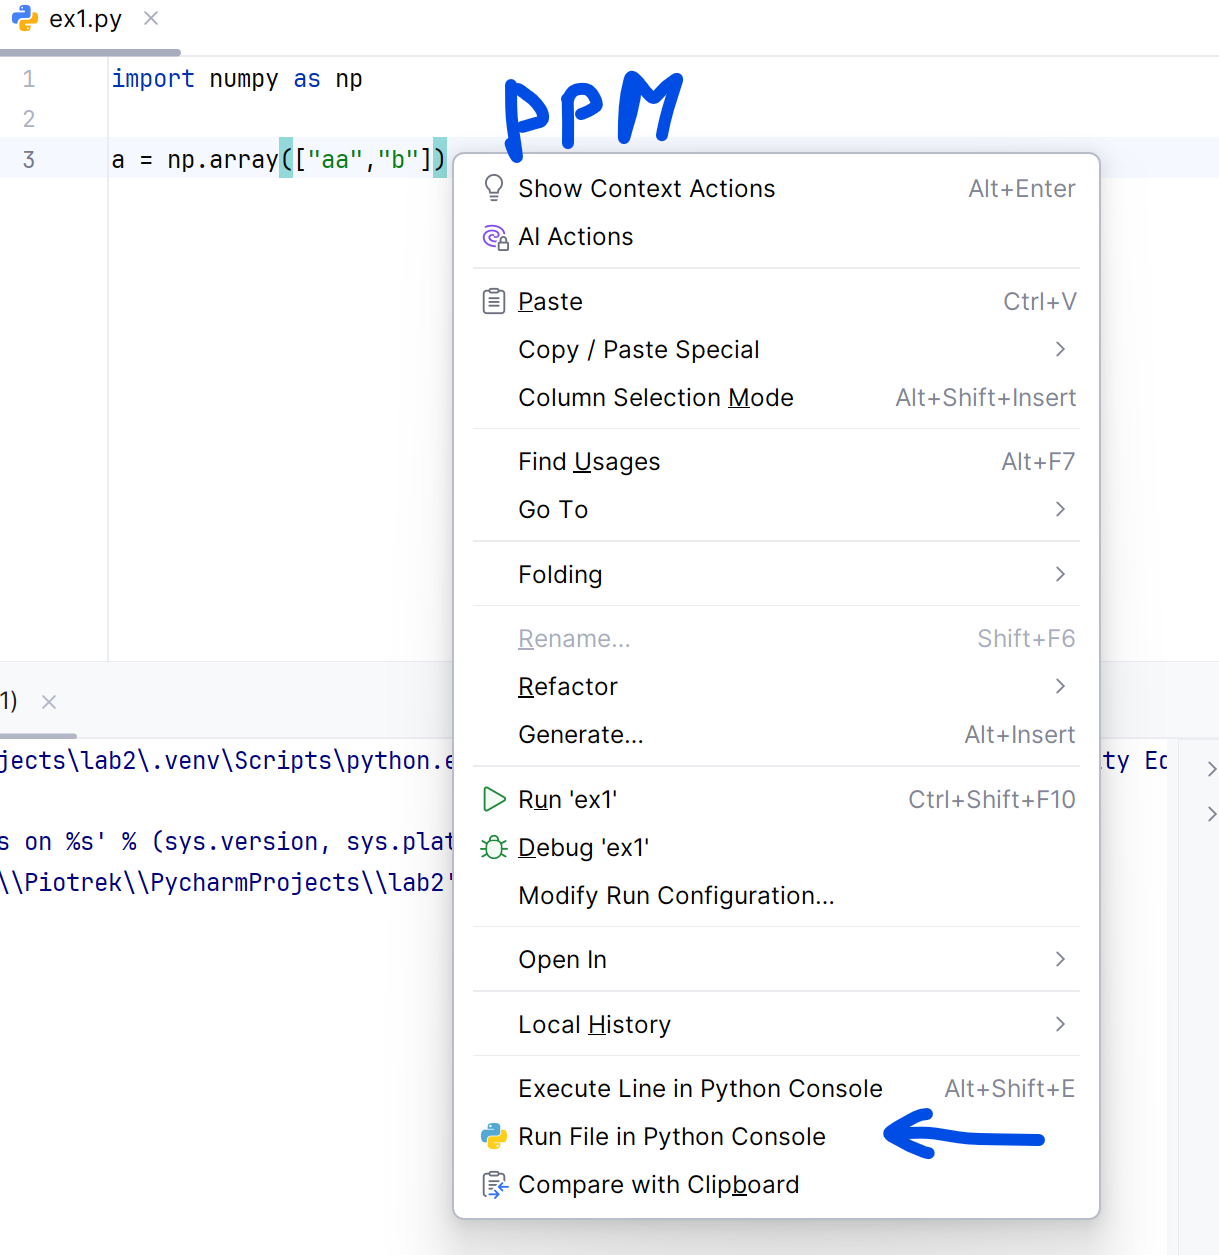This screenshot has width=1219, height=1255.
Task: Close the ex1.py editor tab
Action: (151, 18)
